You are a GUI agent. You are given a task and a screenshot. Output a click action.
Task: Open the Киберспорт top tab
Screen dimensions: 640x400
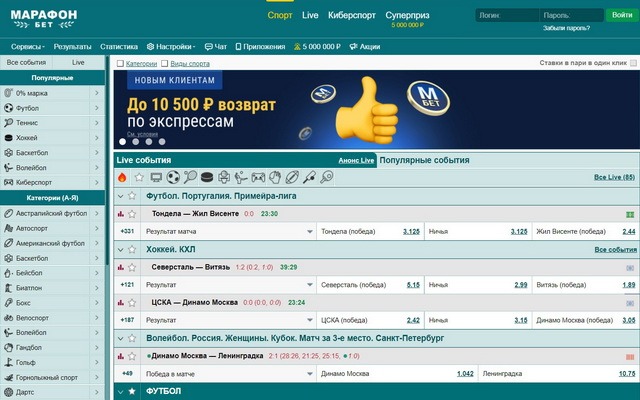(x=352, y=16)
